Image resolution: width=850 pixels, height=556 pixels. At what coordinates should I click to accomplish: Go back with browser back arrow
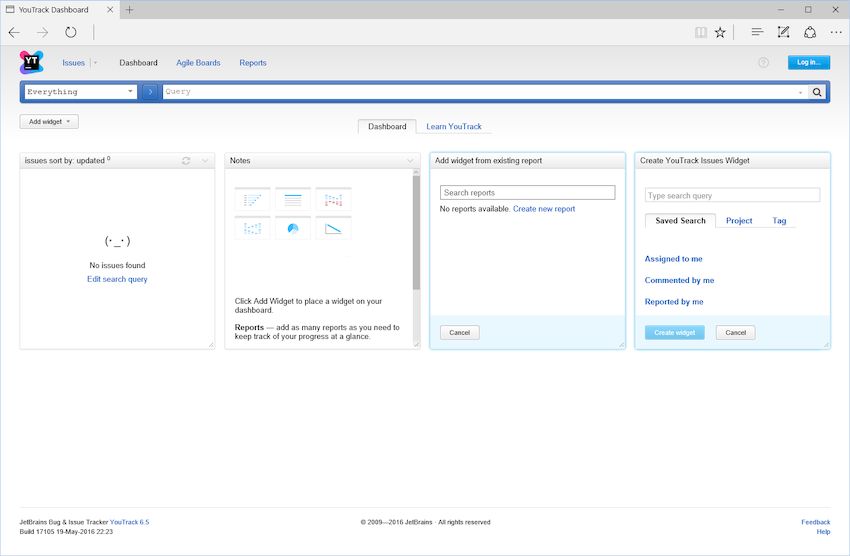14,33
